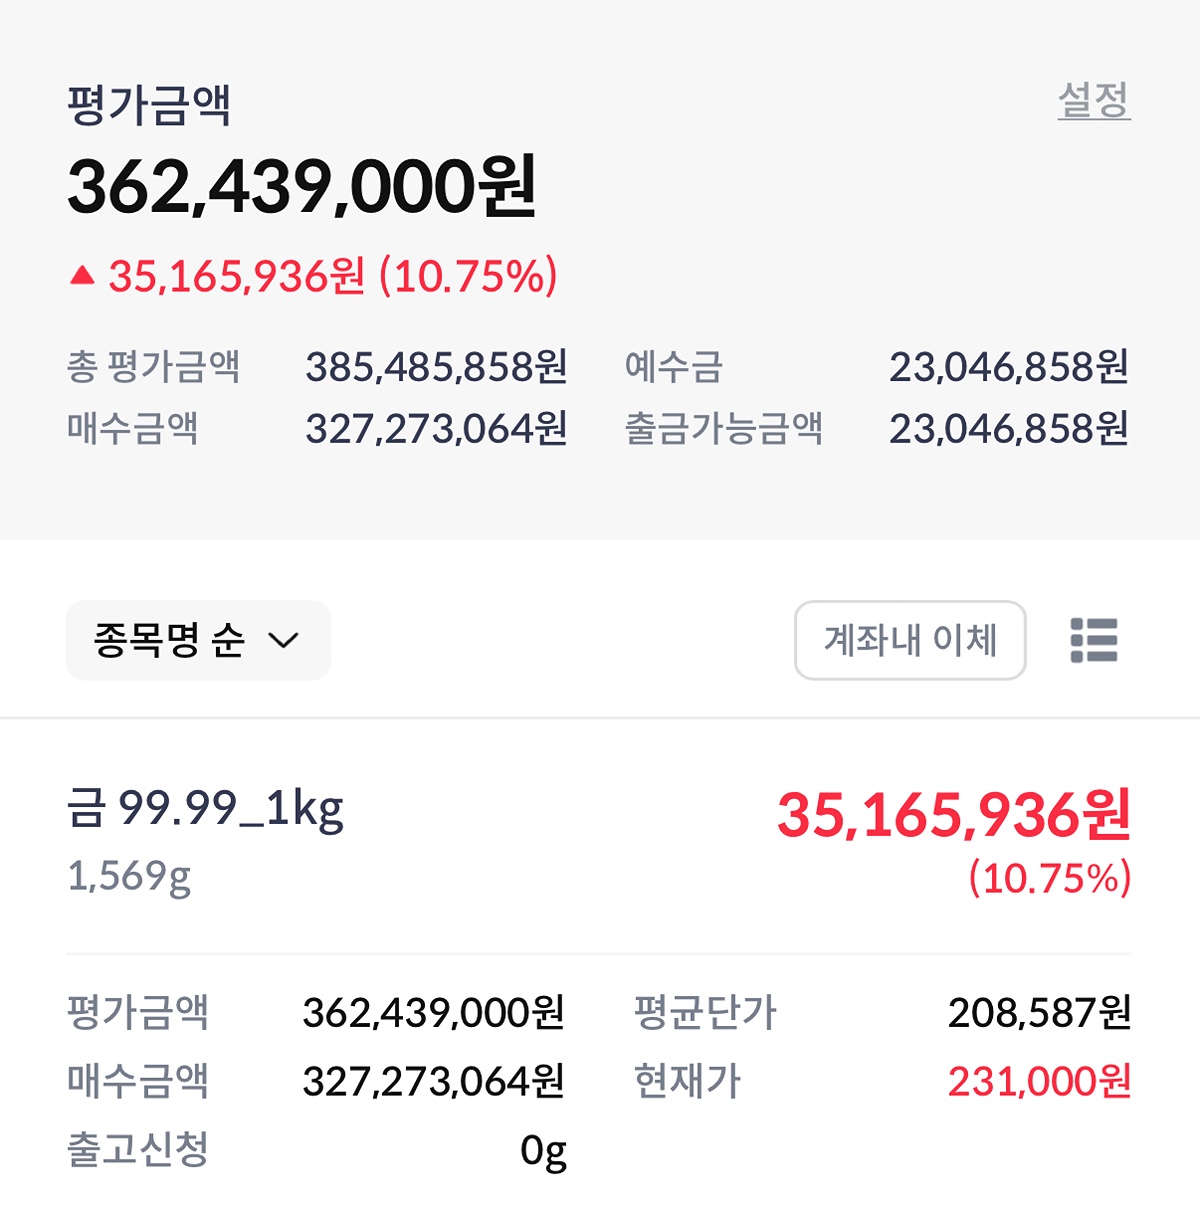Select the 금 99.99_1kg holding
This screenshot has height=1212, width=1200.
[x=206, y=808]
